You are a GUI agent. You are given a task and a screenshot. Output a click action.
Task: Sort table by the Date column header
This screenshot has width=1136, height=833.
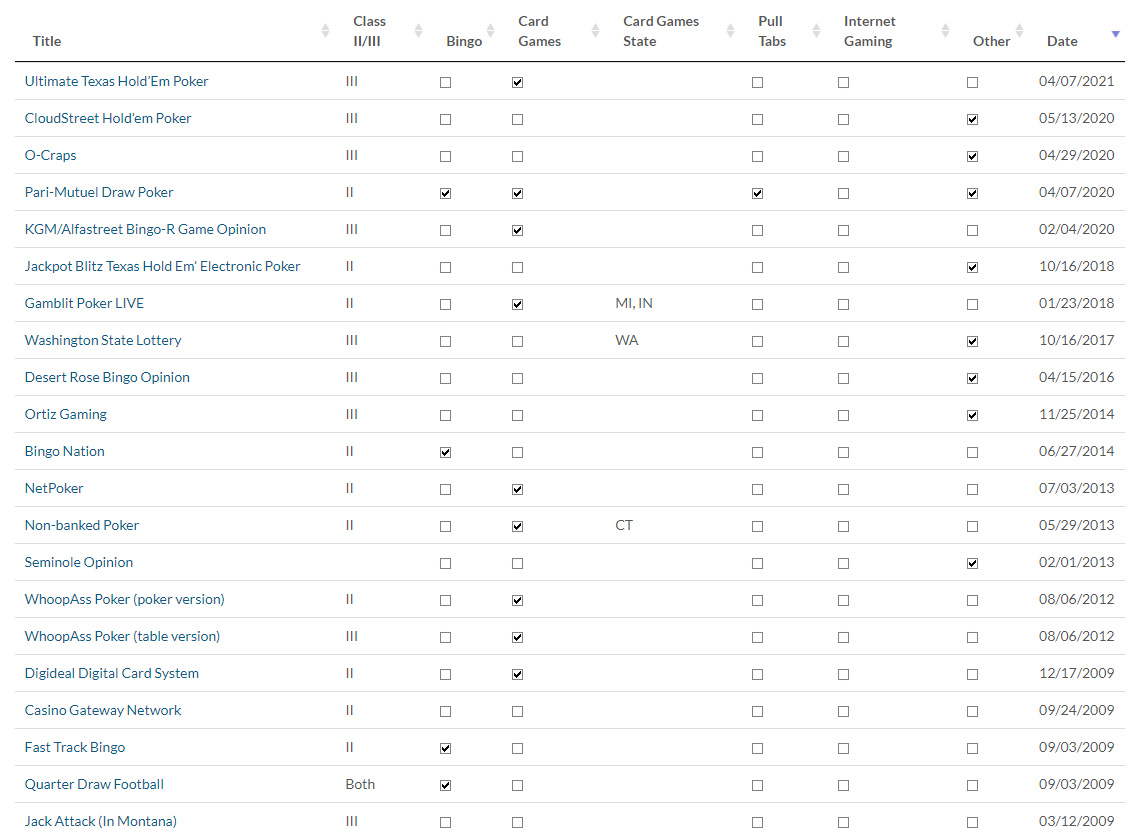click(x=1062, y=41)
